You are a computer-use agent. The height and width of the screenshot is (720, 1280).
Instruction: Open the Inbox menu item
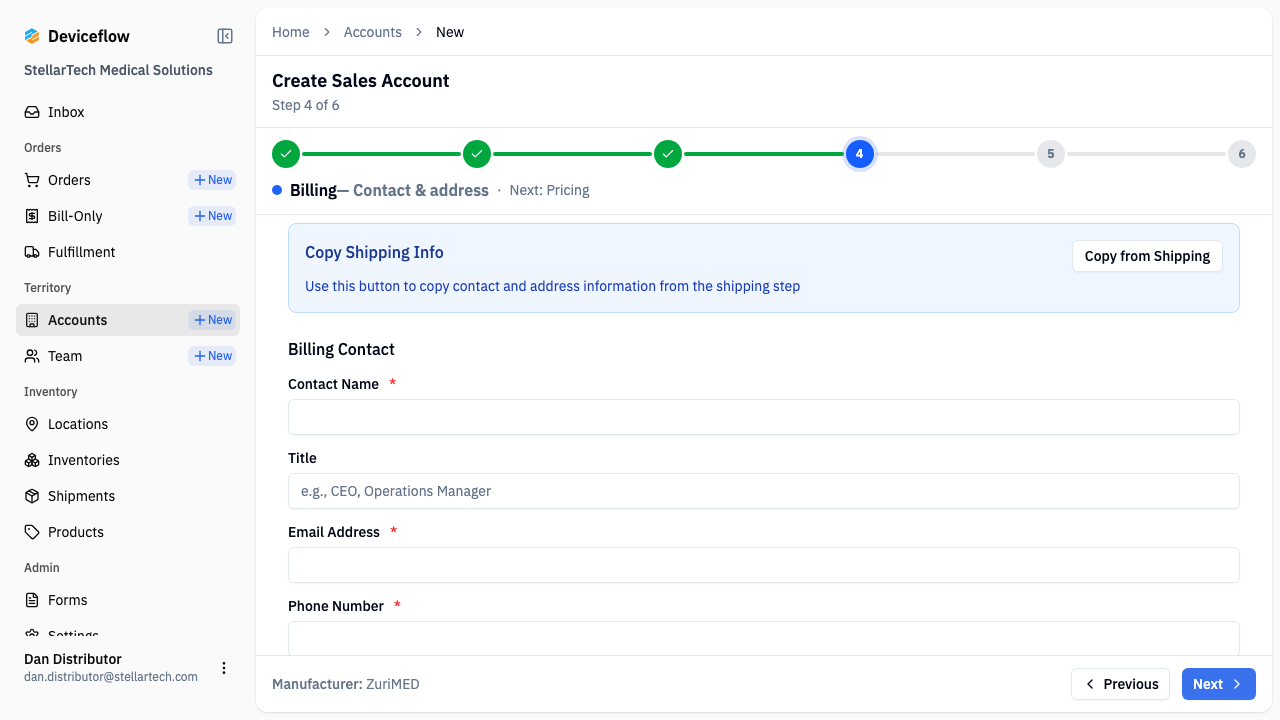click(128, 112)
